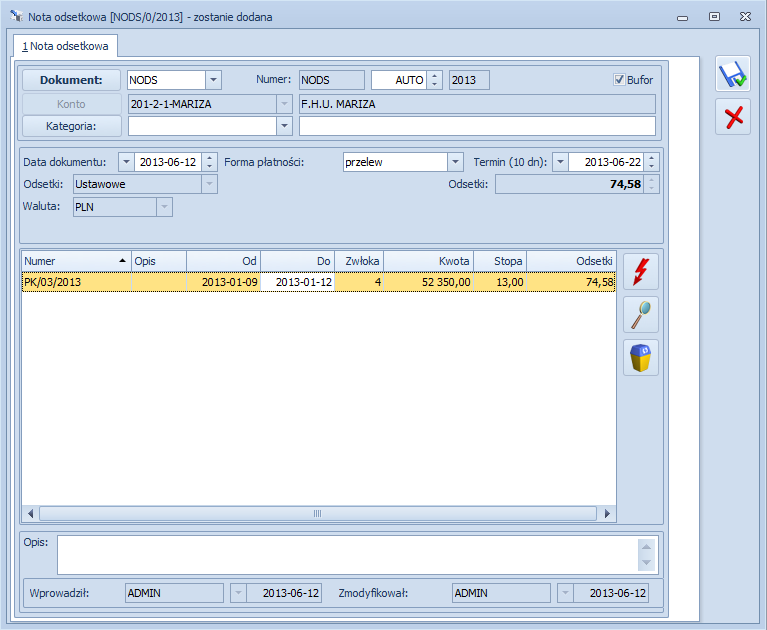
Task: Click the Zmodyfikował ADMIN field
Action: (x=501, y=593)
